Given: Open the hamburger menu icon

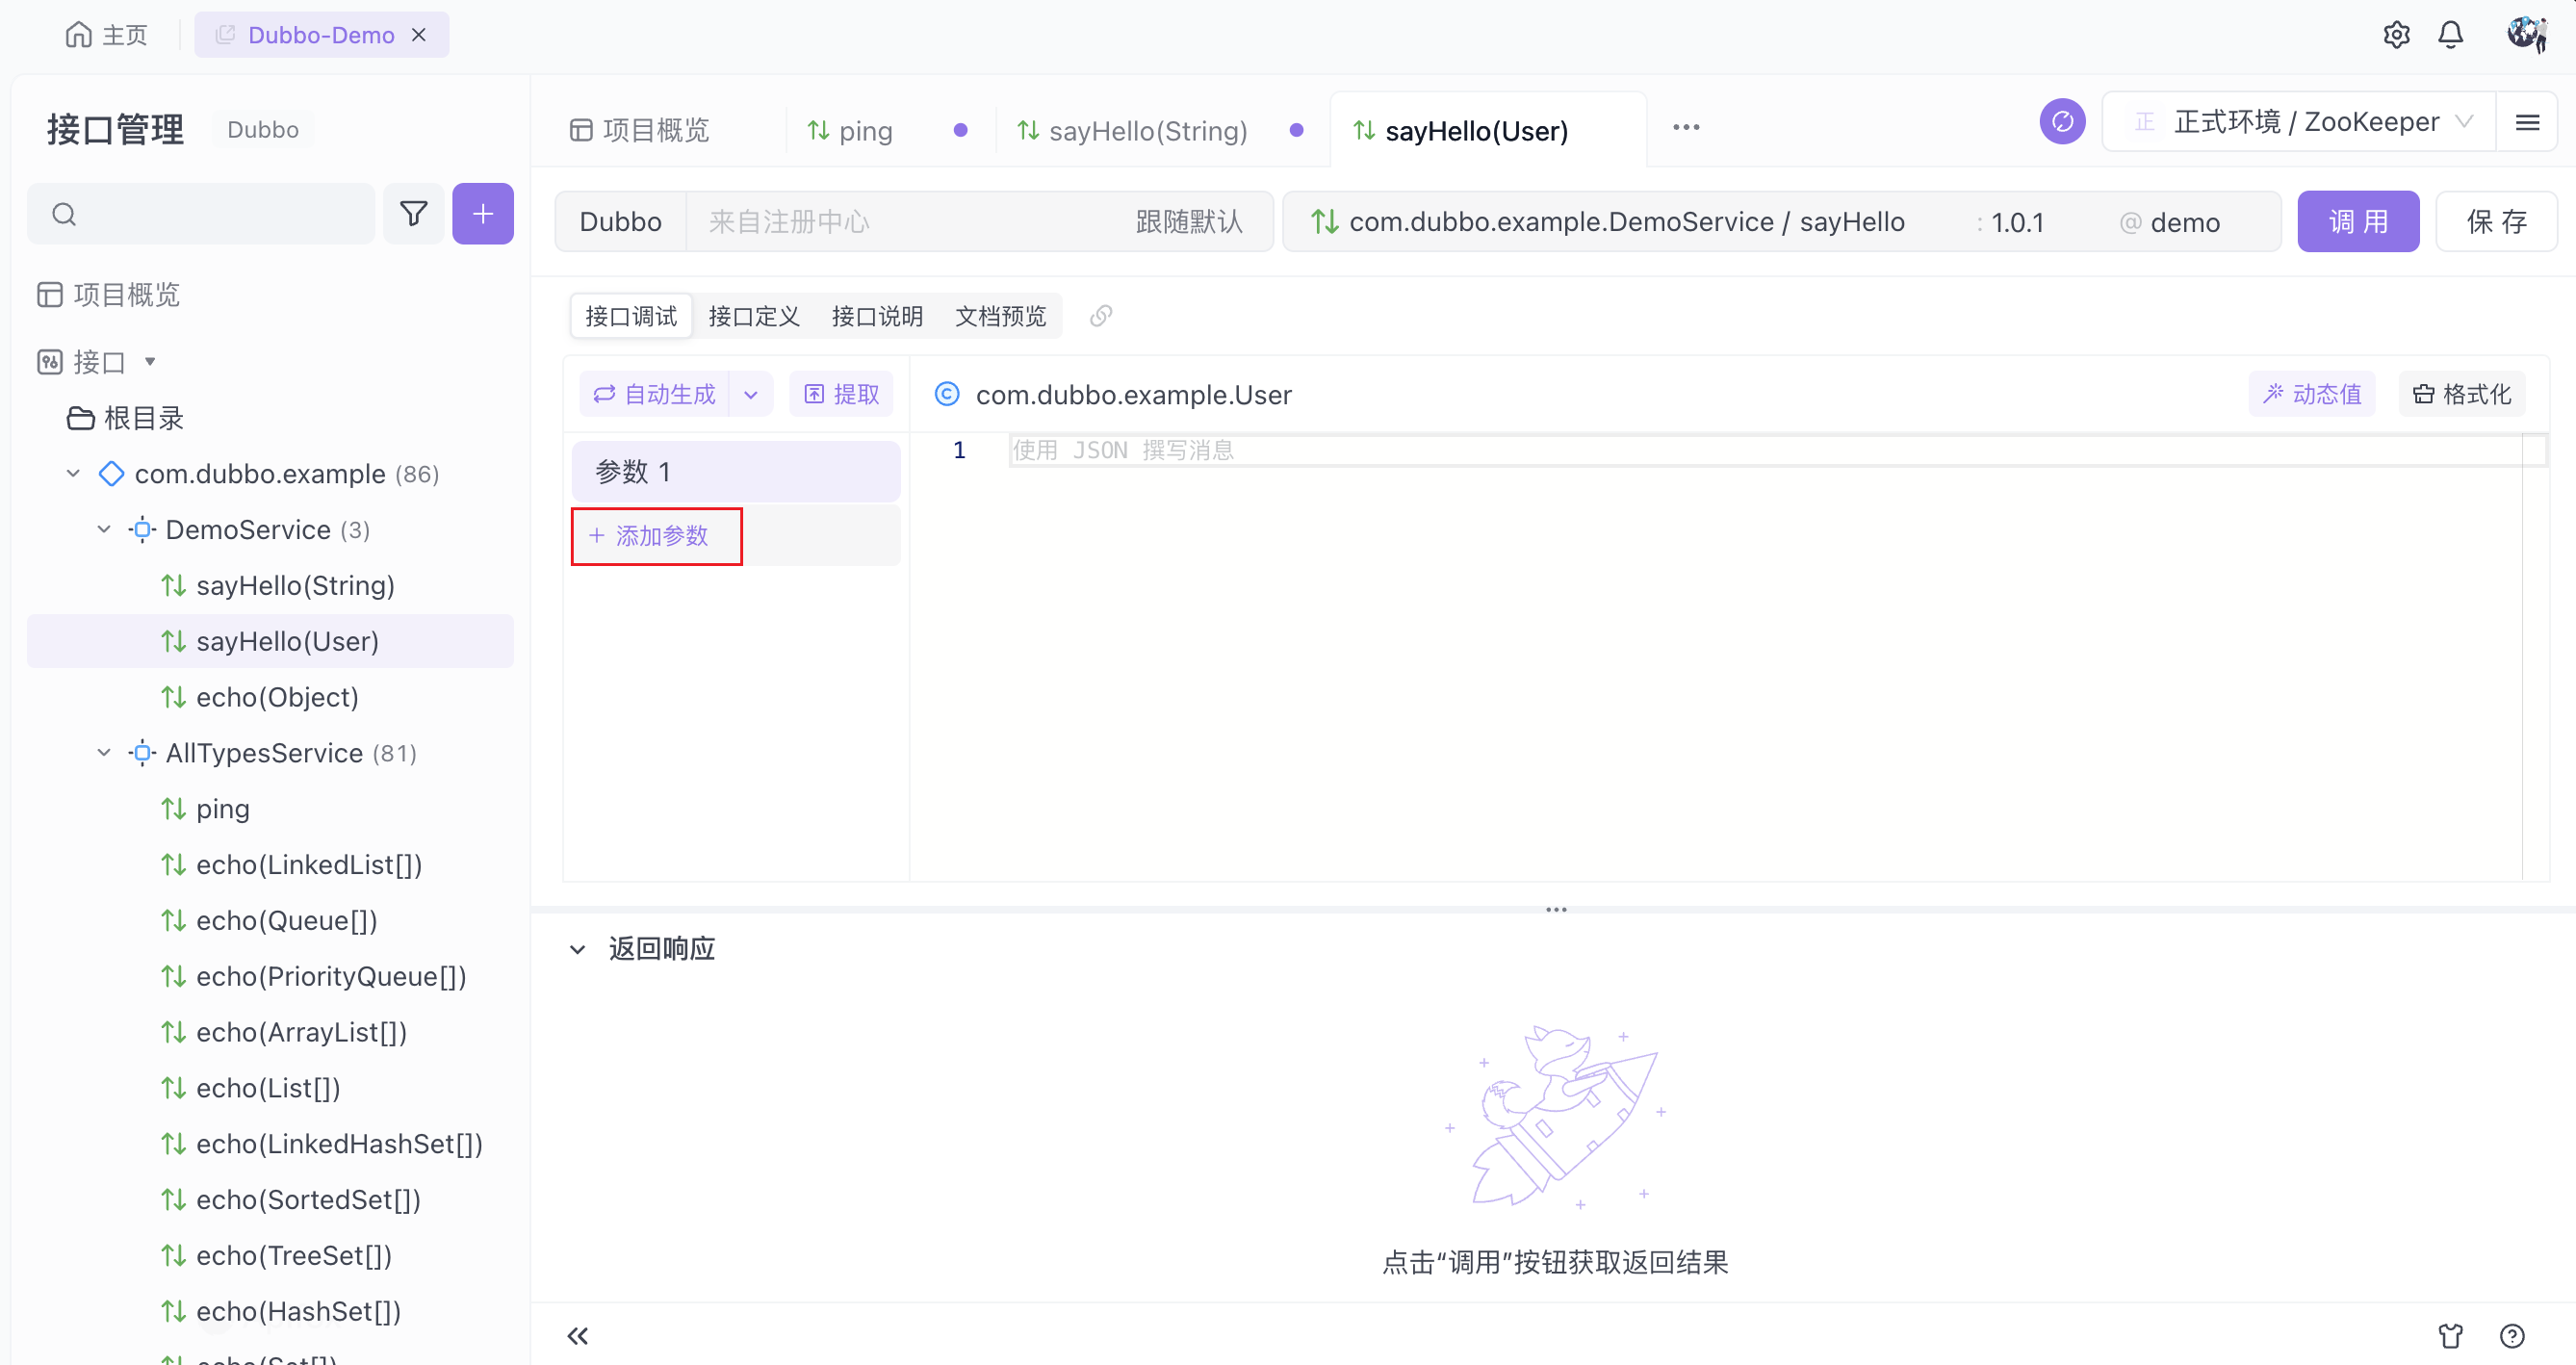Looking at the screenshot, I should point(2527,122).
